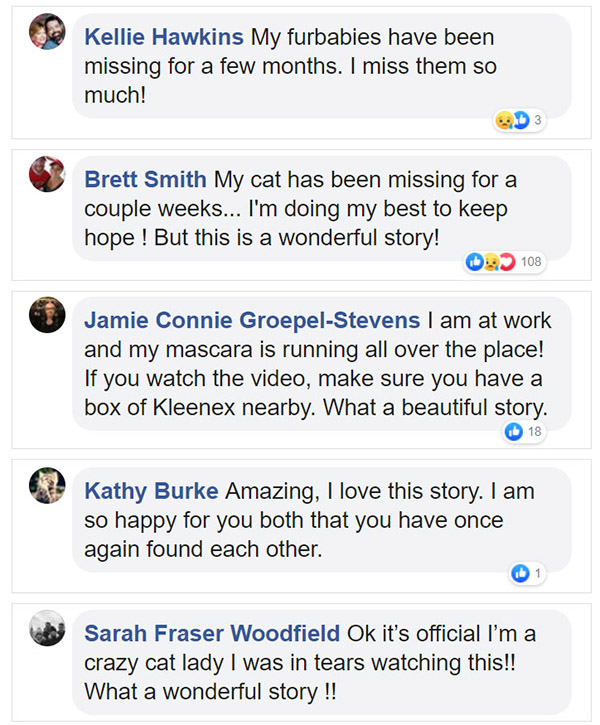The height and width of the screenshot is (725, 600).
Task: Open Jamie Connie Groepel-Stevens' avatar
Action: pos(47,315)
